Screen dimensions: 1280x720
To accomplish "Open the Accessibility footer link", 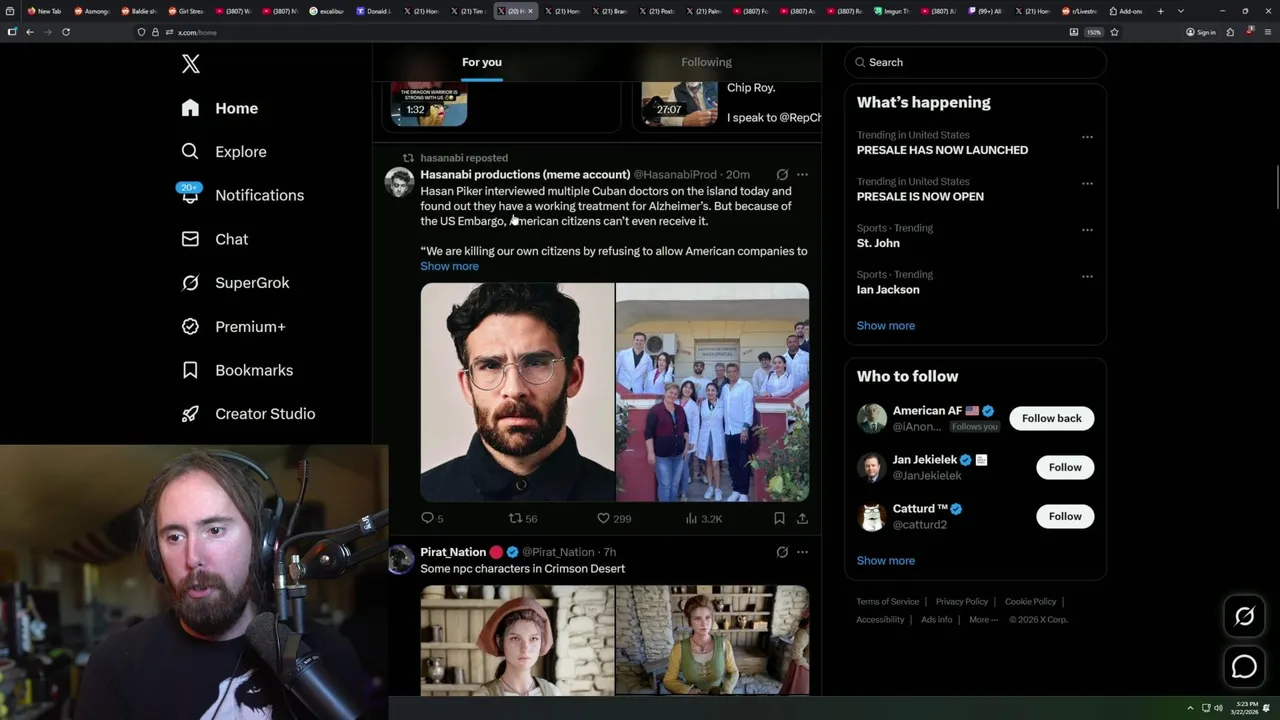I will click(880, 620).
